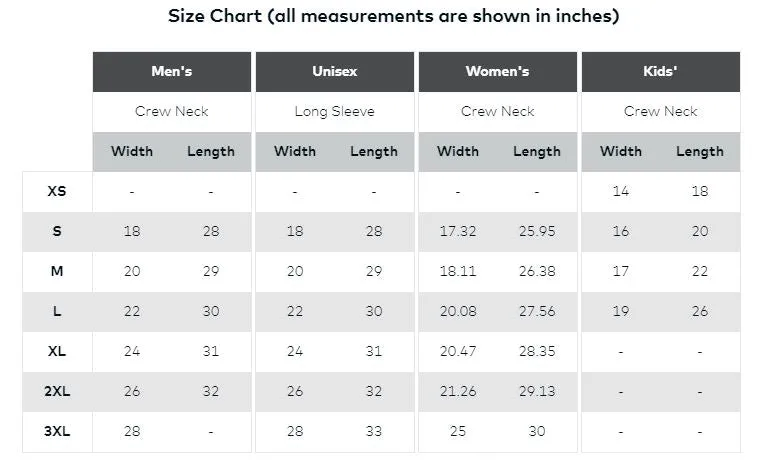Image resolution: width=763 pixels, height=467 pixels.
Task: Click the Unisex column header
Action: [x=335, y=72]
